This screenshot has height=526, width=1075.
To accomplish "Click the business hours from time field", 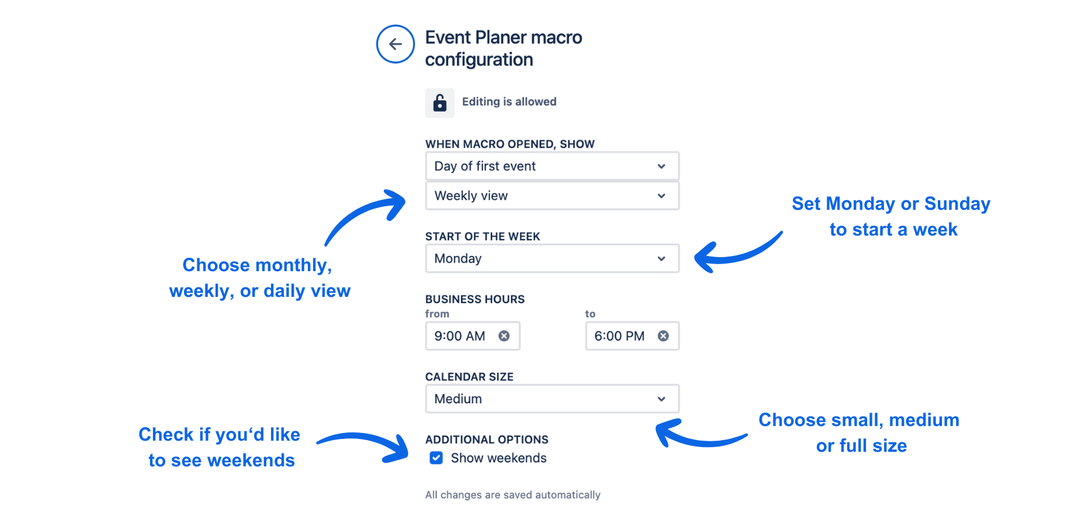I will 461,336.
